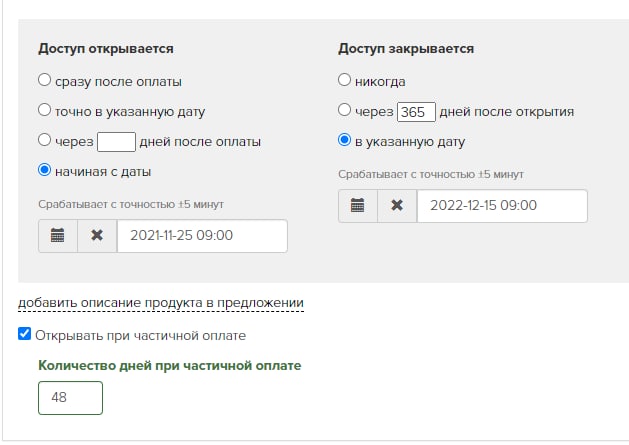The width and height of the screenshot is (629, 445).
Task: Toggle 'Открывать при частичной оплате' checkbox
Action: click(24, 333)
